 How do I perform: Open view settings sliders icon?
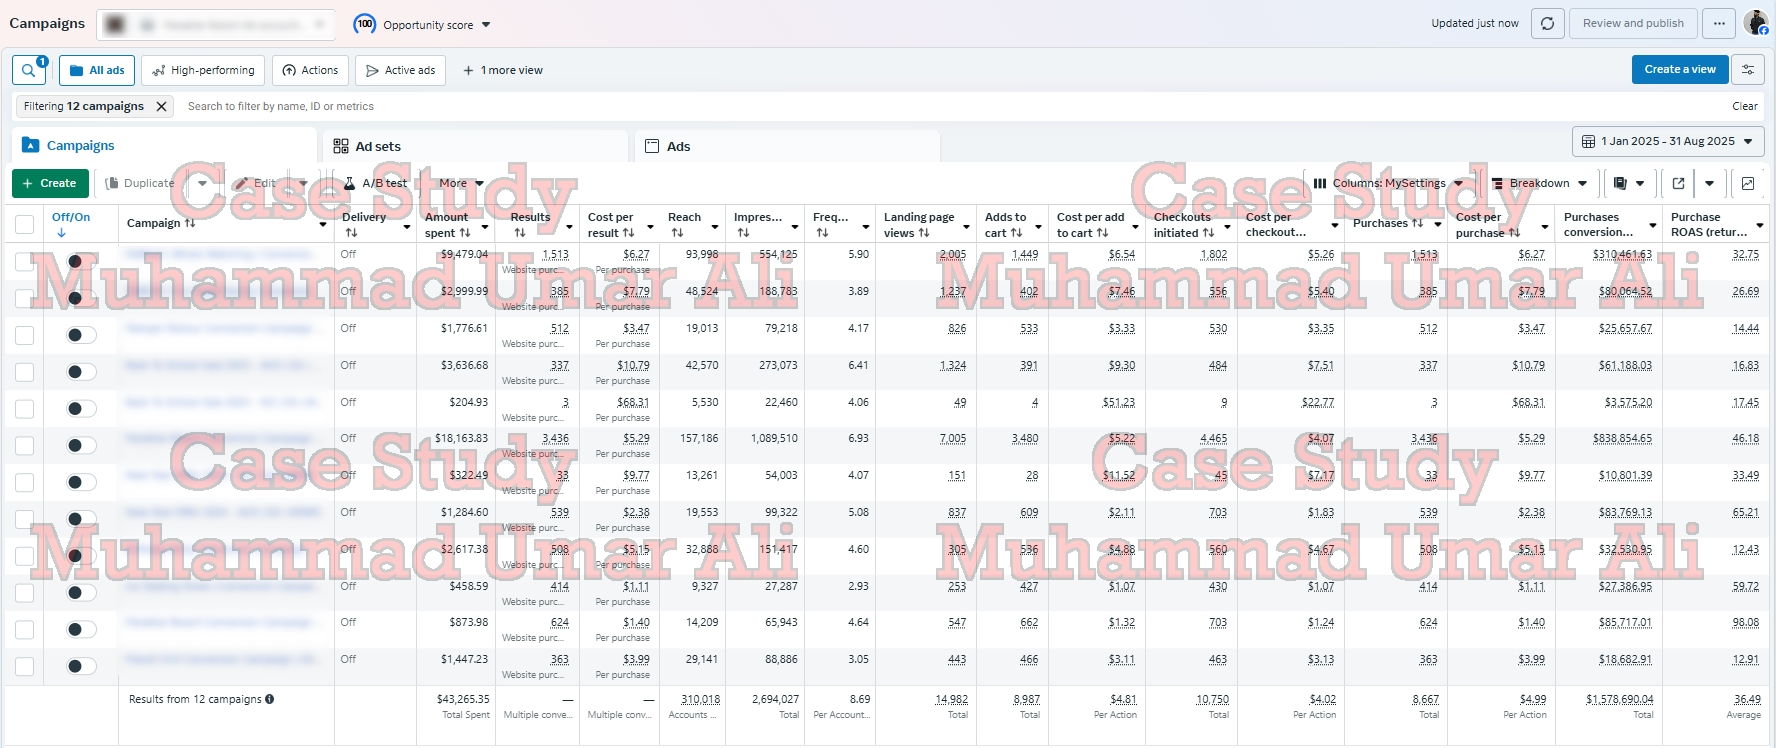pyautogui.click(x=1748, y=70)
